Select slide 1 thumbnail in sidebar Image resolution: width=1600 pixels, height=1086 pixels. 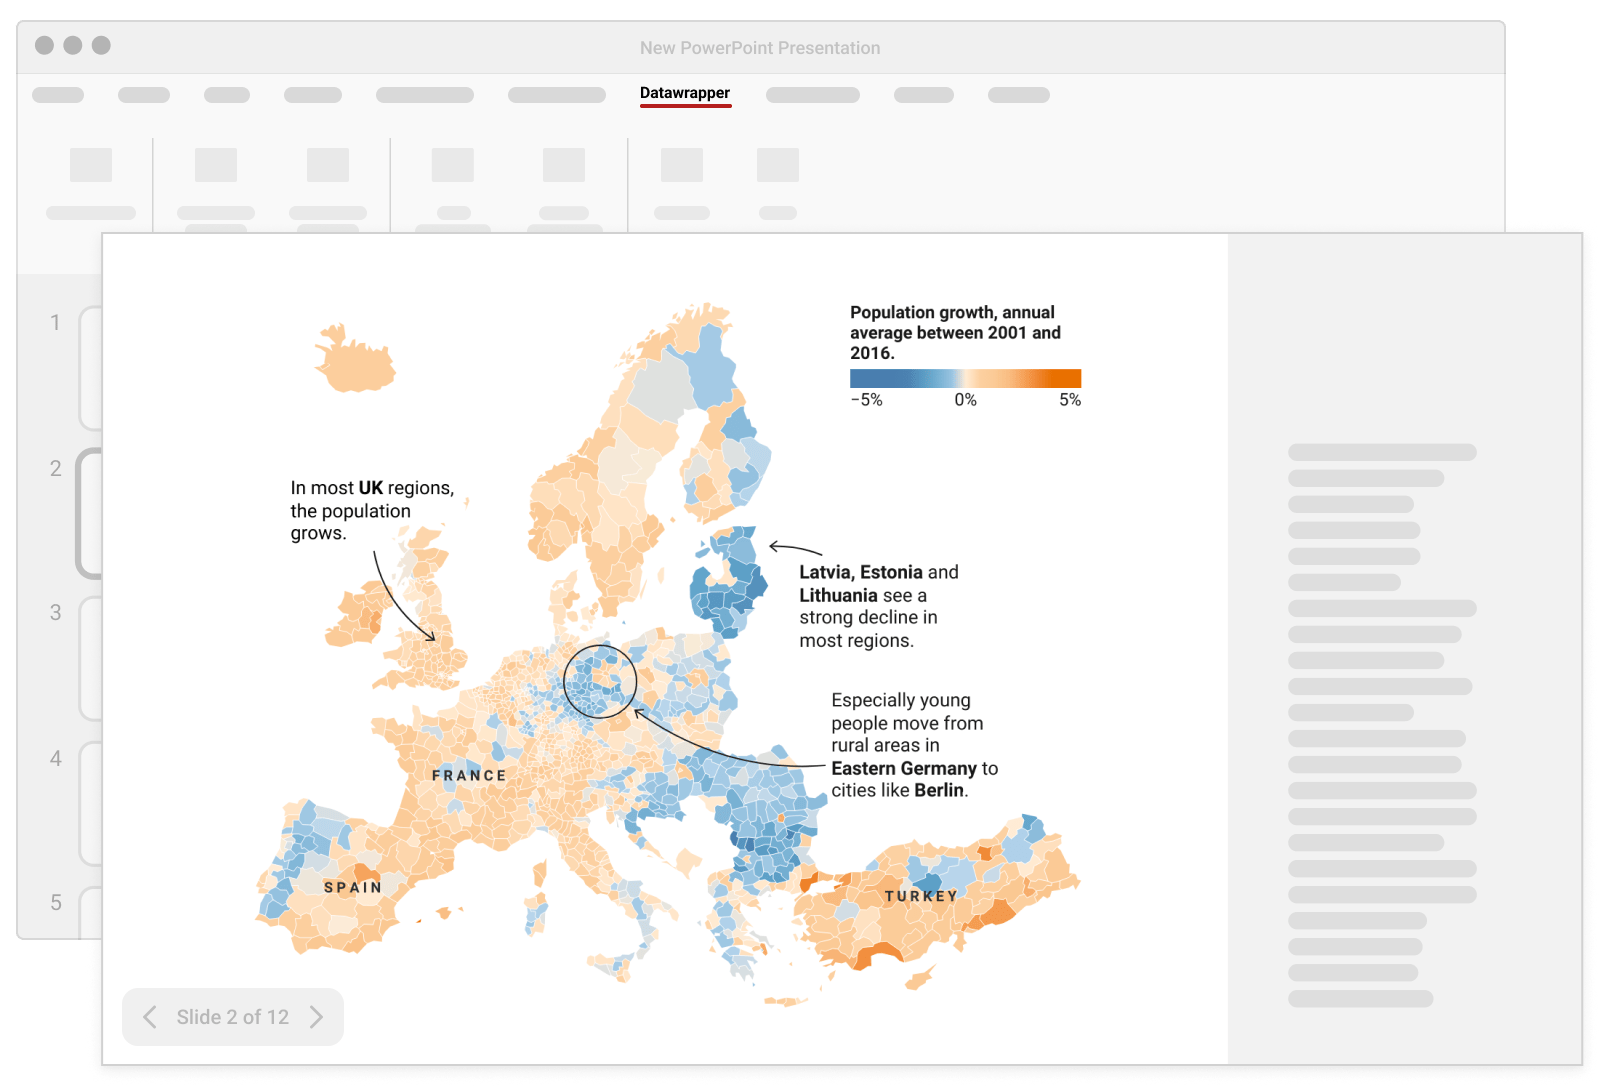[x=90, y=368]
